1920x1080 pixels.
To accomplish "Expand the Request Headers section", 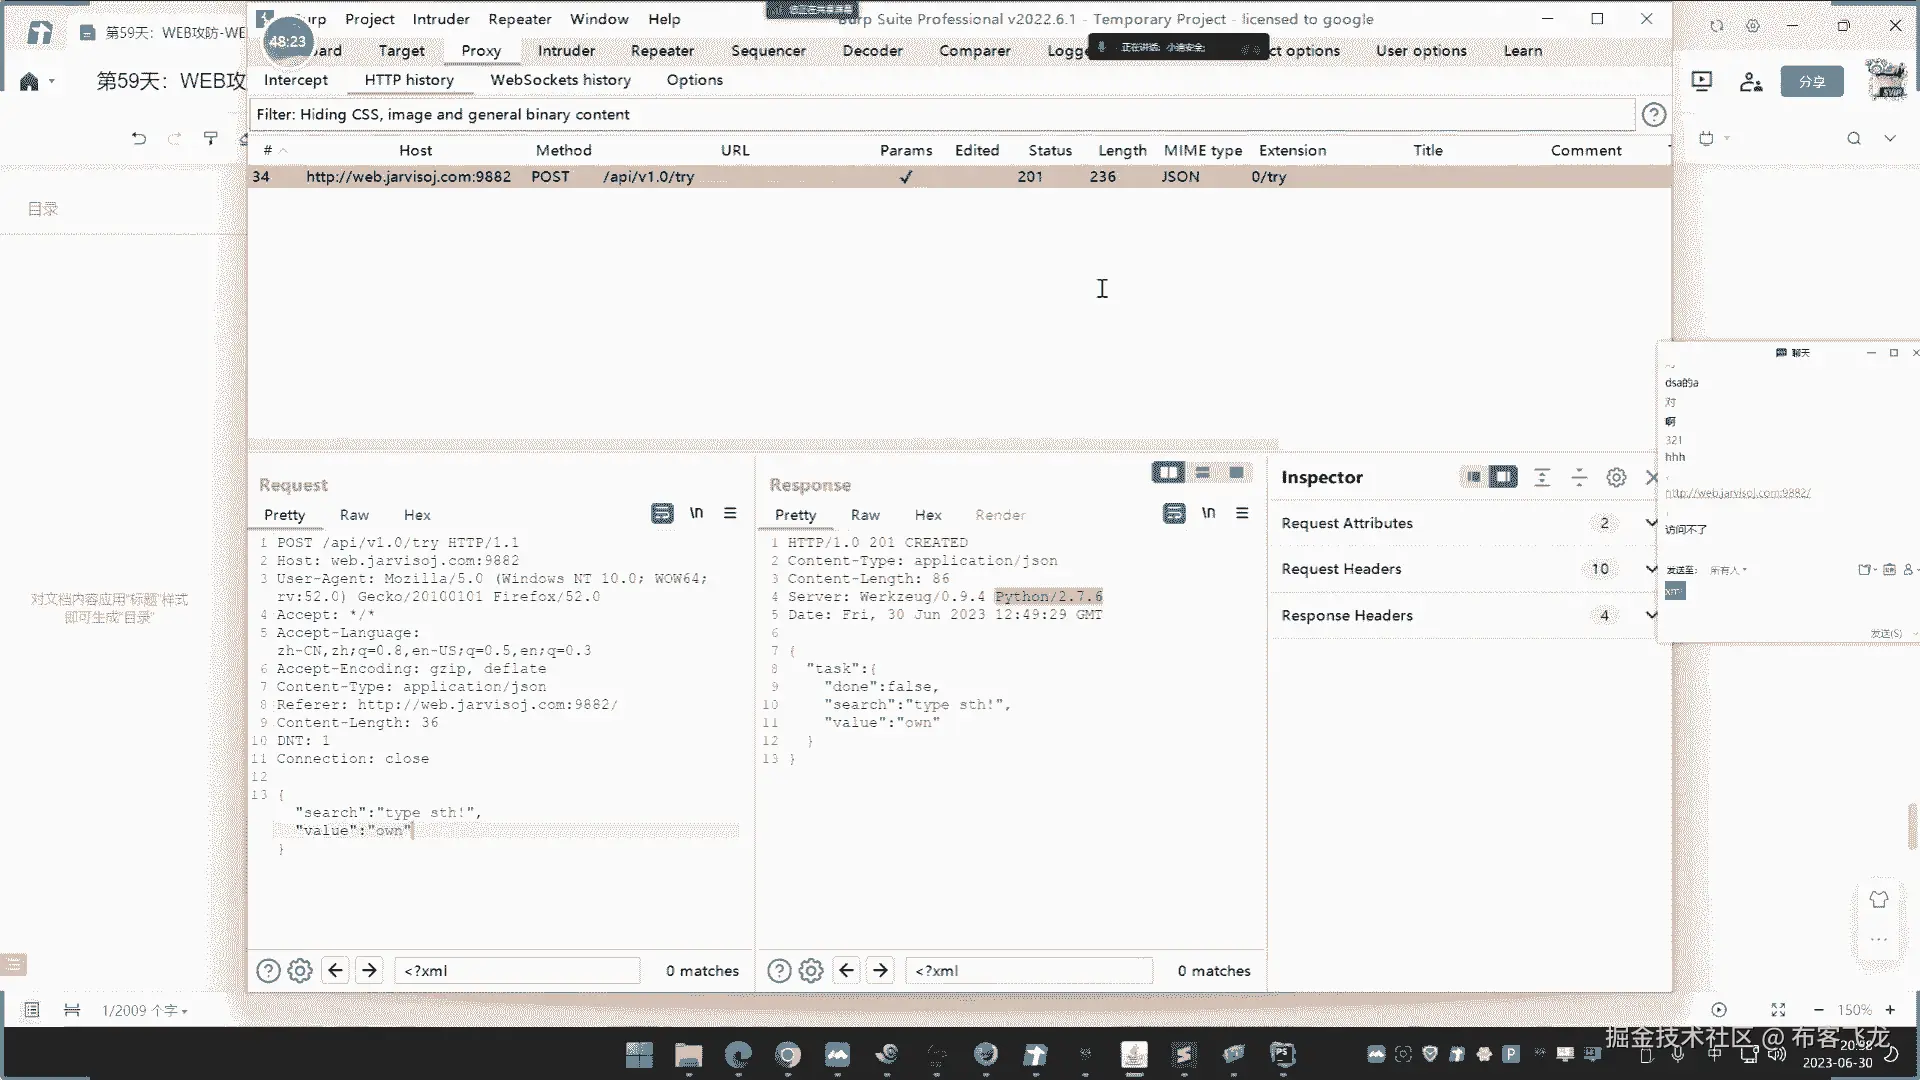I will coord(1651,569).
